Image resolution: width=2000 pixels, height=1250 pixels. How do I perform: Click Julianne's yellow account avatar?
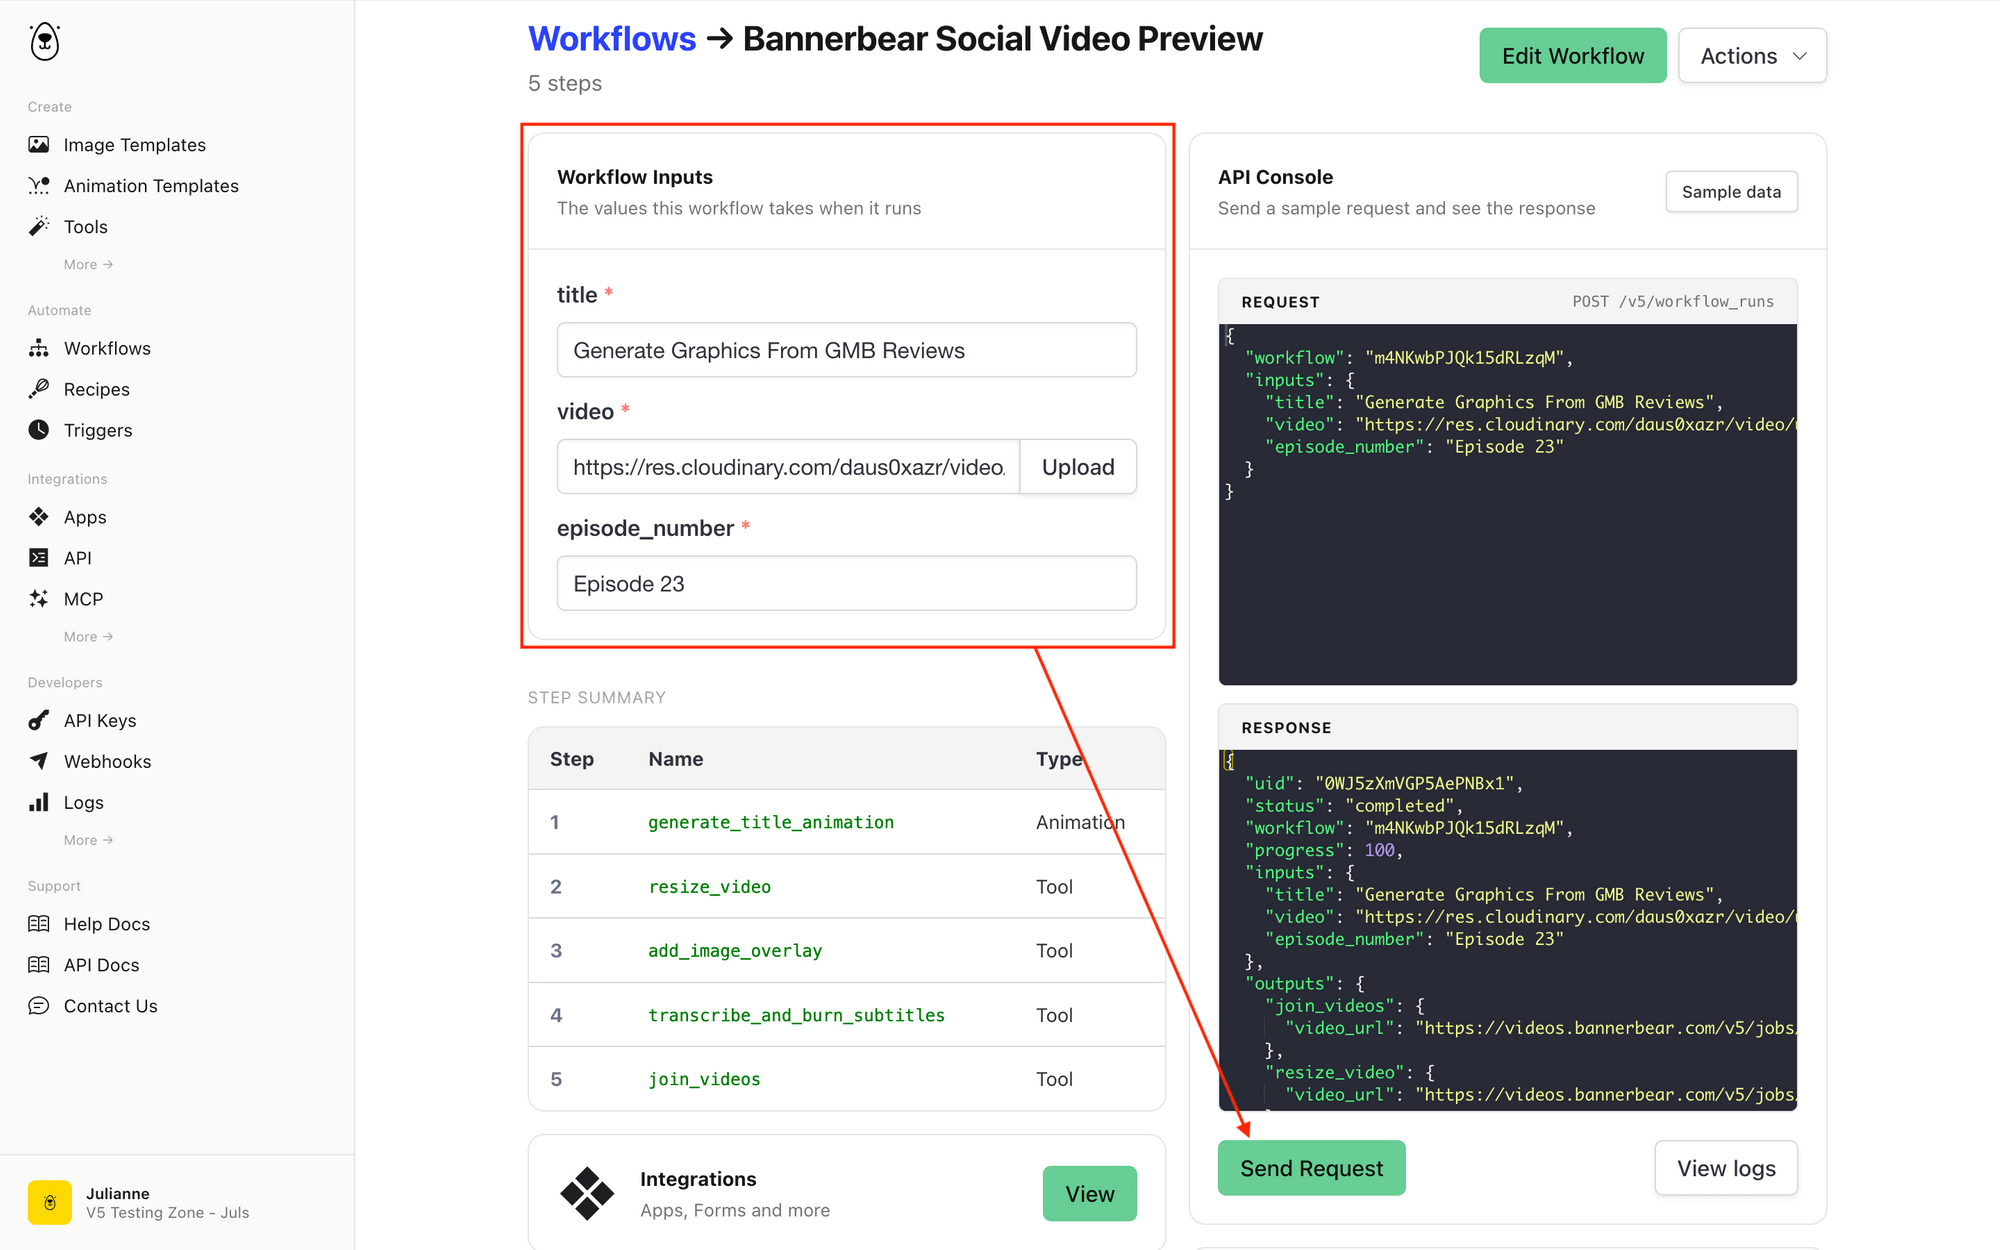click(50, 1202)
